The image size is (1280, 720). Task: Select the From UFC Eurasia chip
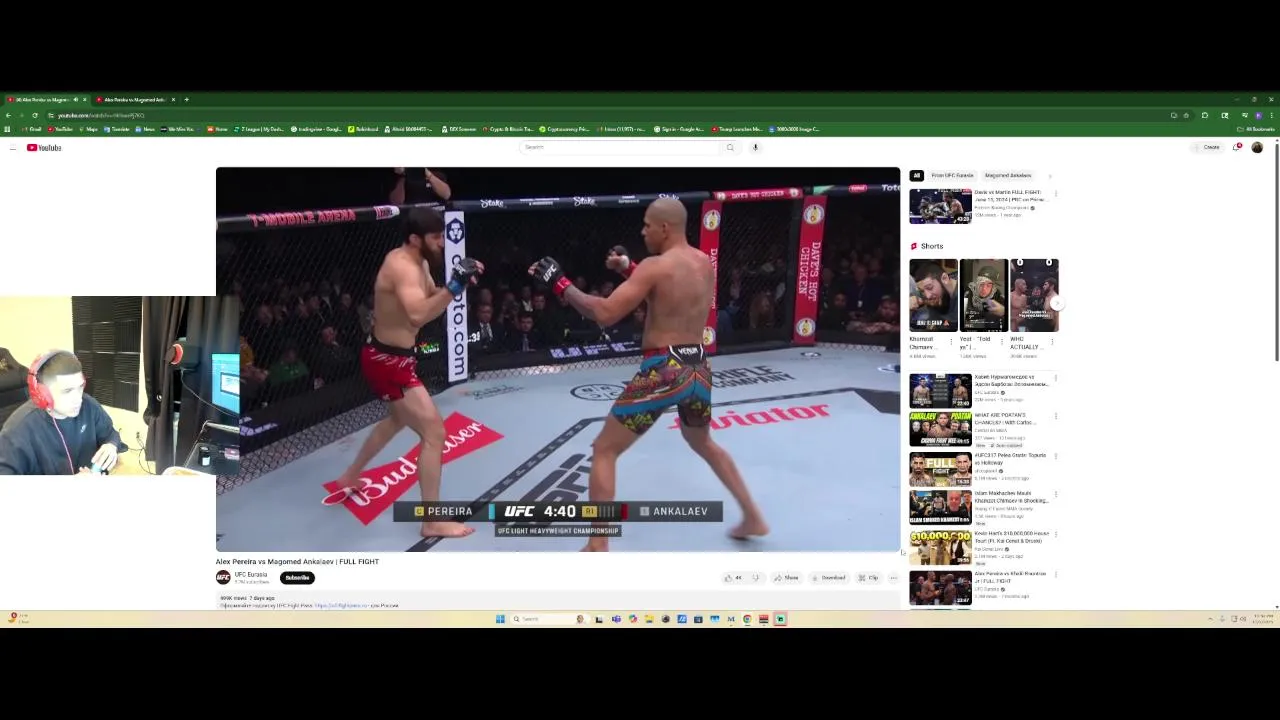pyautogui.click(x=952, y=175)
